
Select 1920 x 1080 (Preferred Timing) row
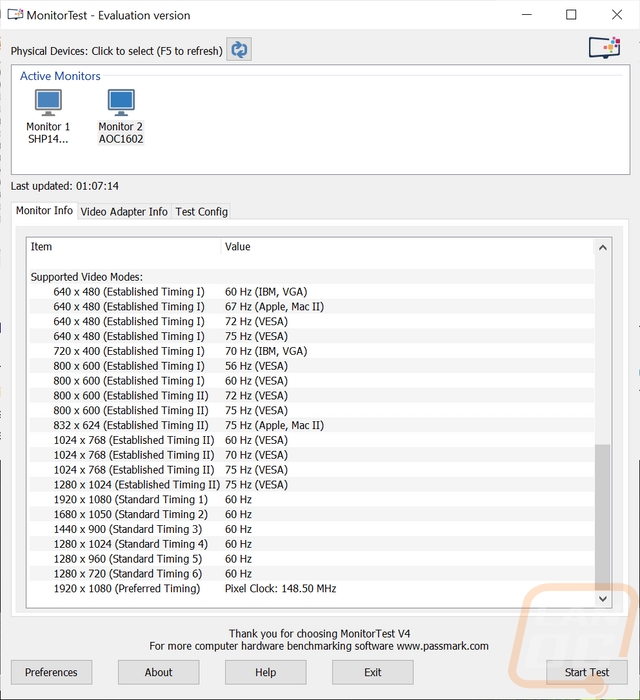pyautogui.click(x=312, y=588)
